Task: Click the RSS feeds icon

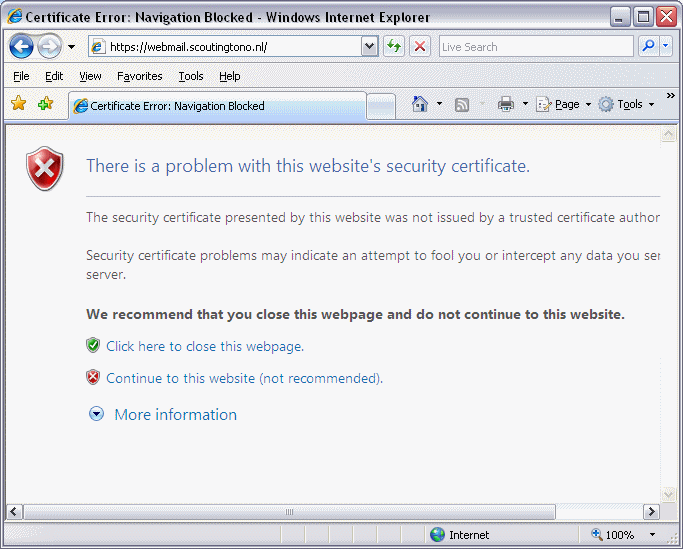Action: point(462,104)
